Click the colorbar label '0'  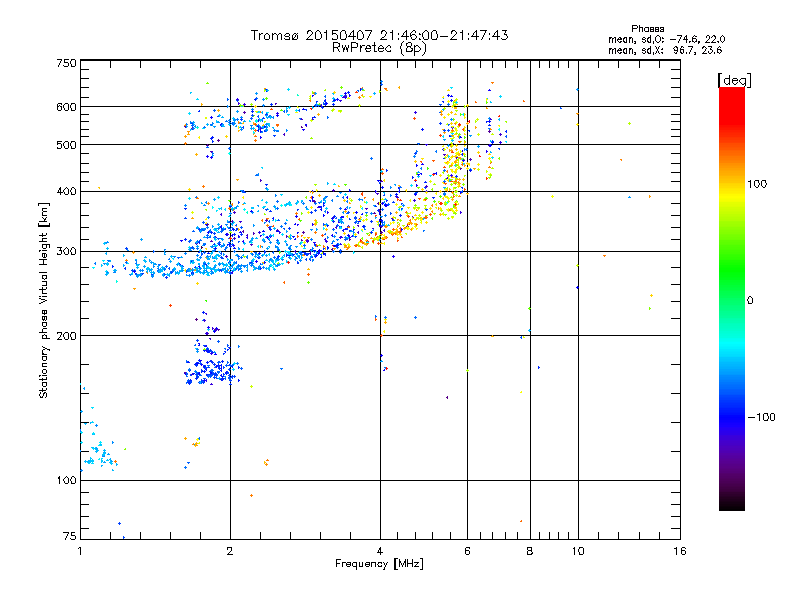tap(750, 301)
